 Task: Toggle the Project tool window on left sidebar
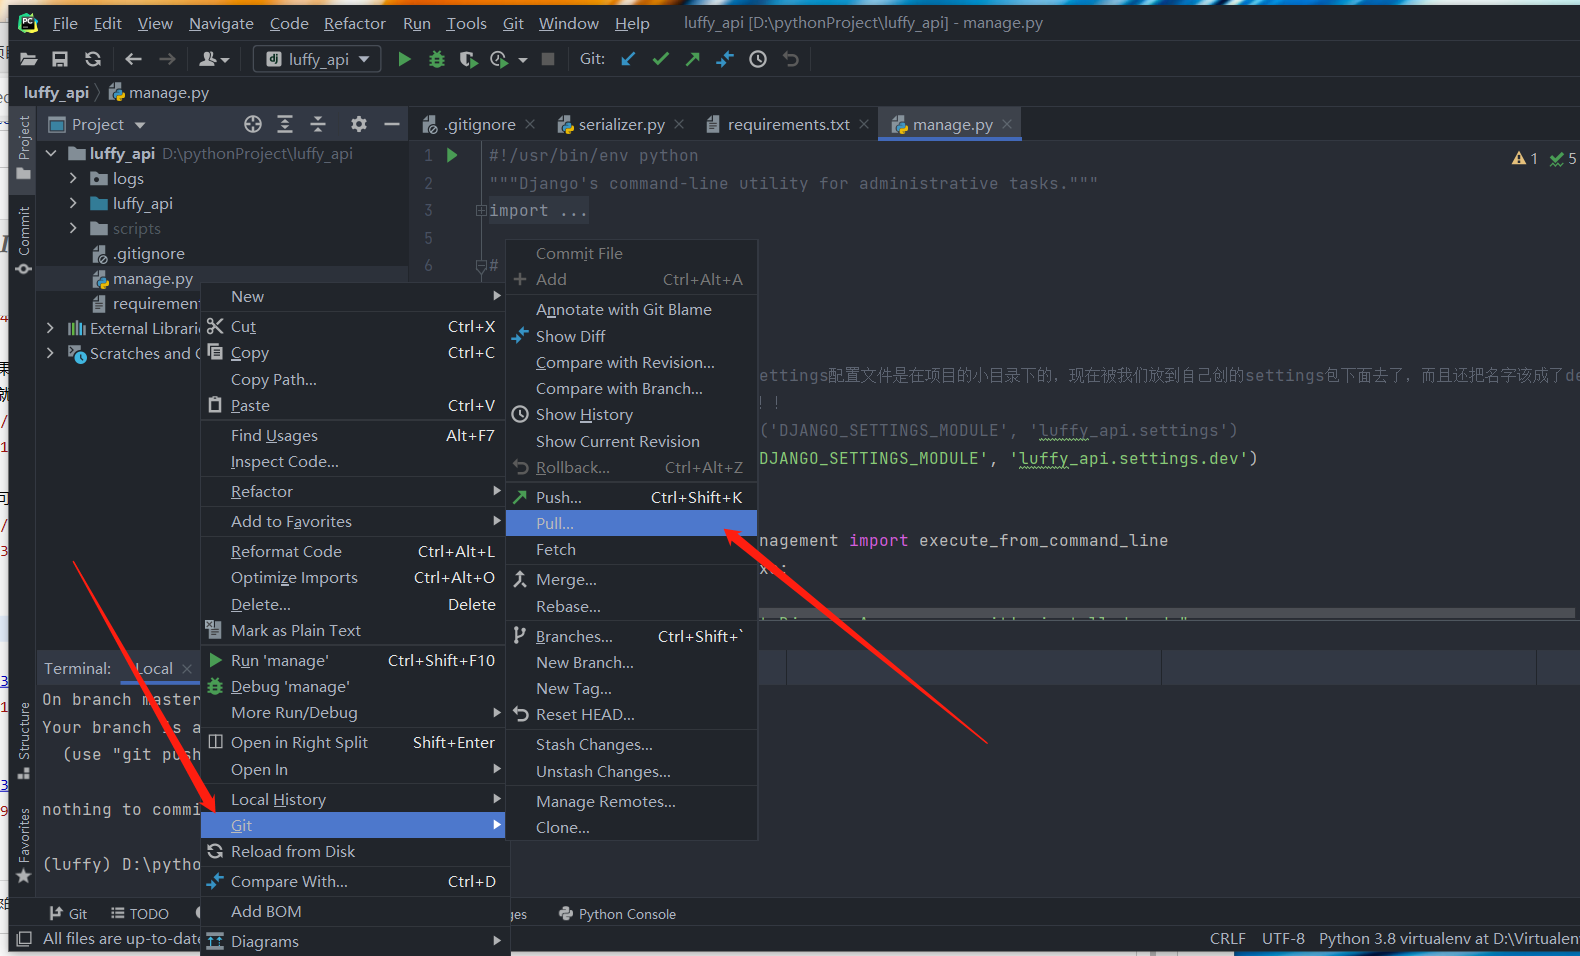tap(24, 148)
